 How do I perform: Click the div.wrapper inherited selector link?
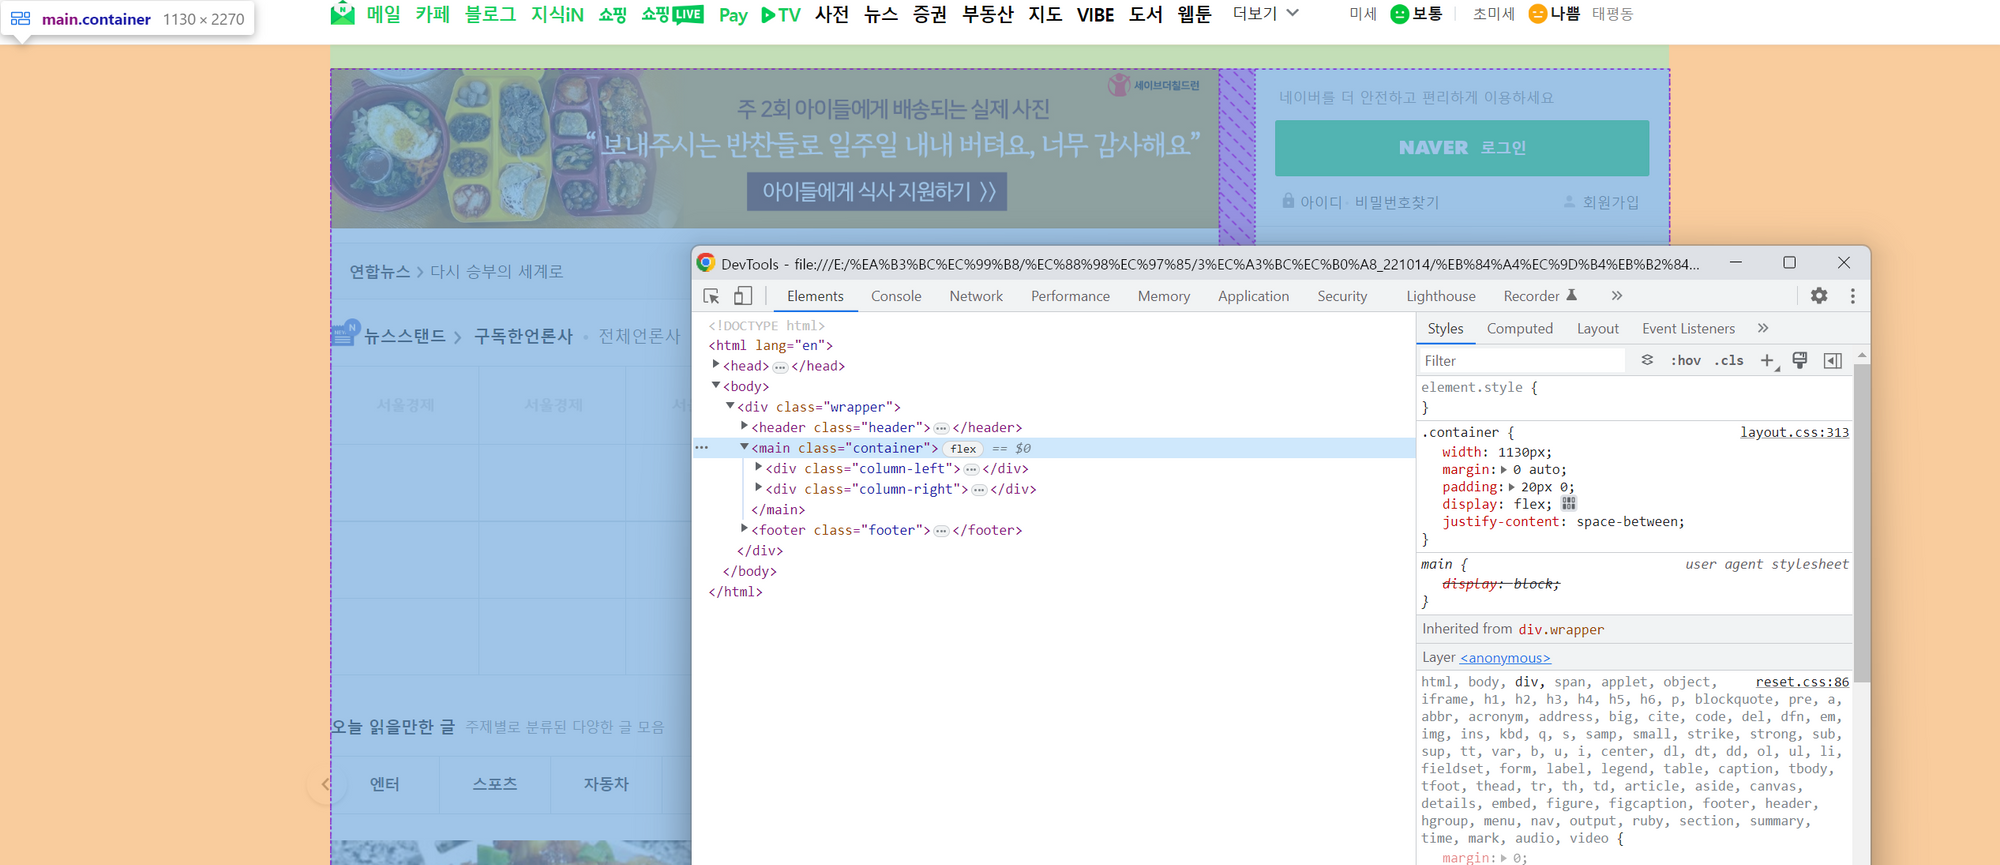(1561, 629)
